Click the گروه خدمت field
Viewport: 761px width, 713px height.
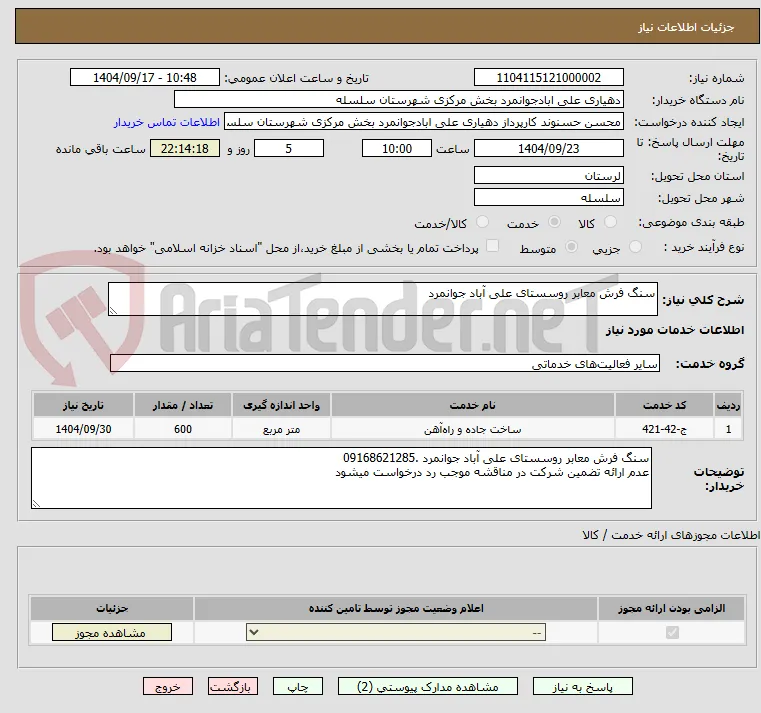(385, 364)
